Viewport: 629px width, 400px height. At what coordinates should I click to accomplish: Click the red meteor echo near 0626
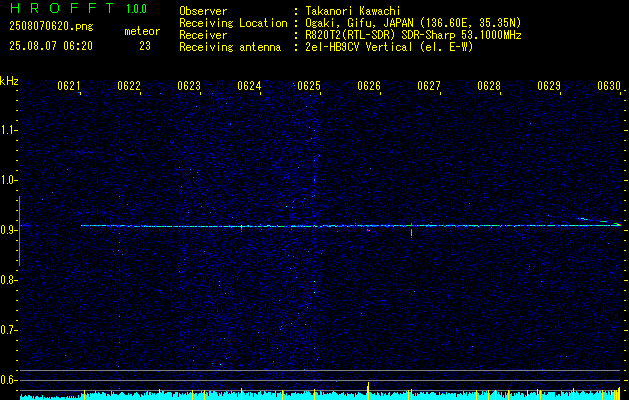coord(368,230)
